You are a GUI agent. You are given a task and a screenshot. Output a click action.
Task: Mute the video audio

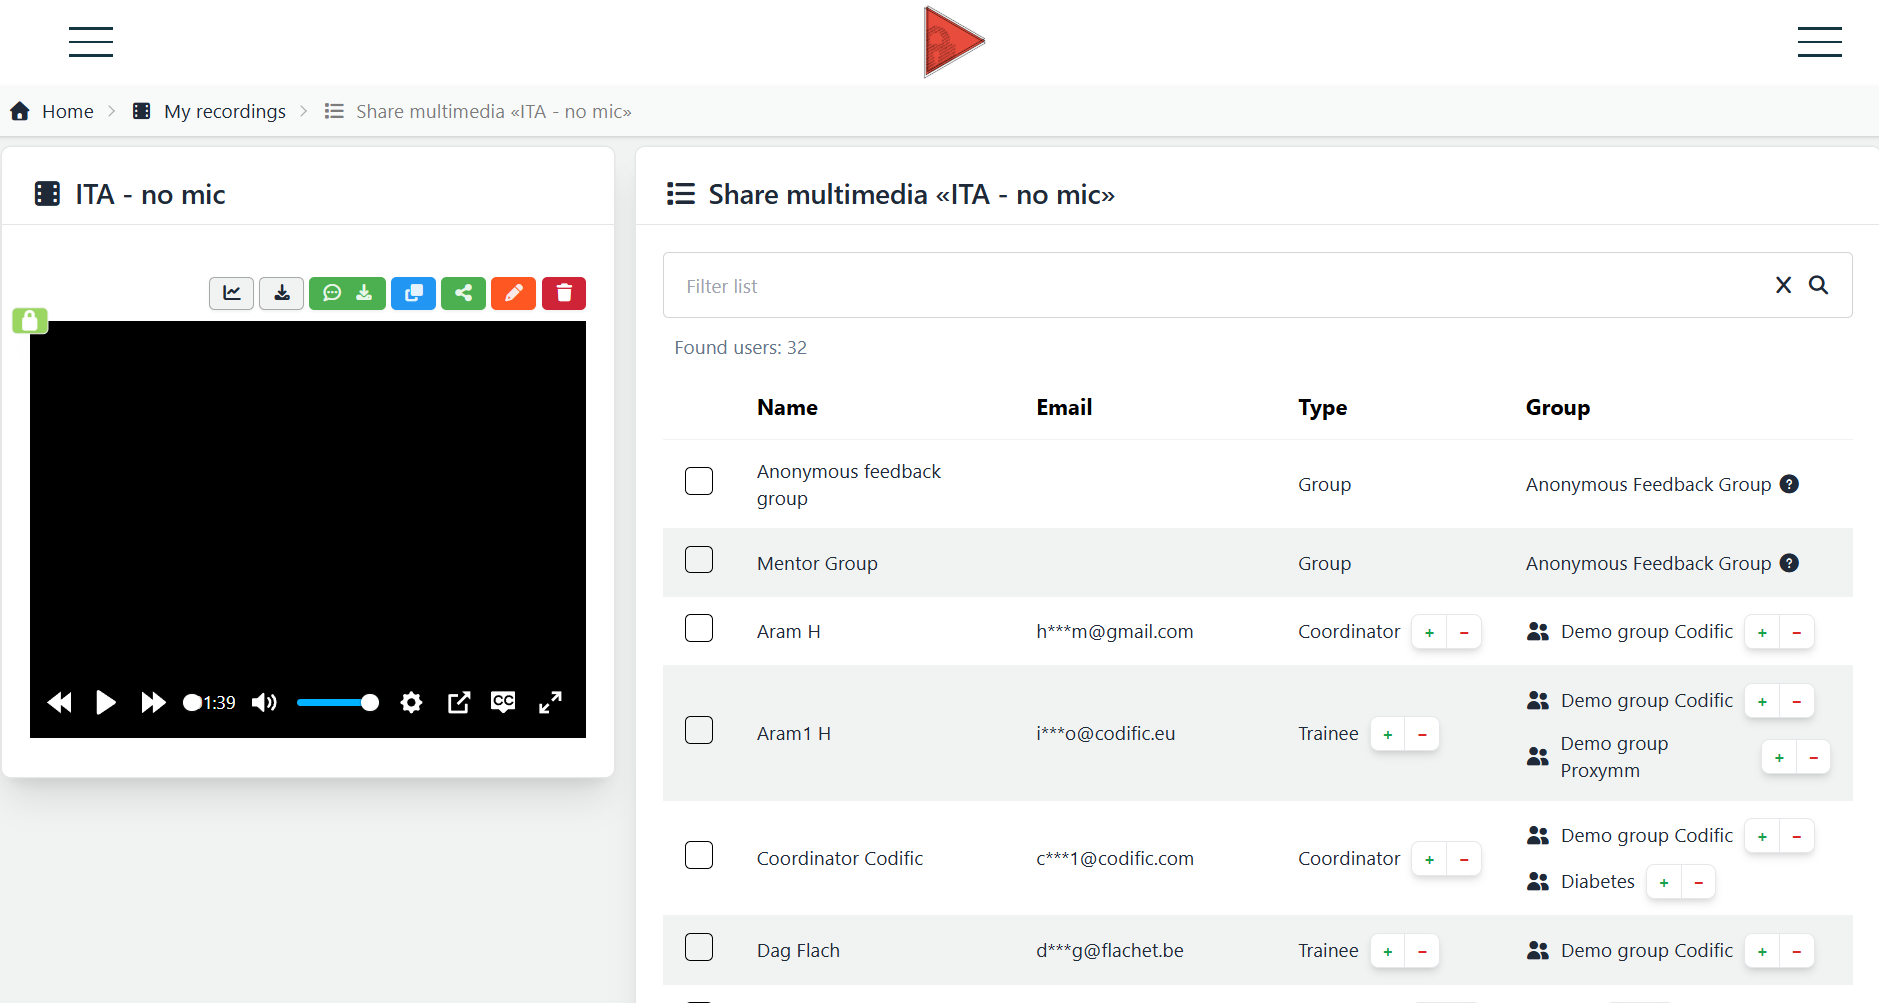tap(264, 702)
